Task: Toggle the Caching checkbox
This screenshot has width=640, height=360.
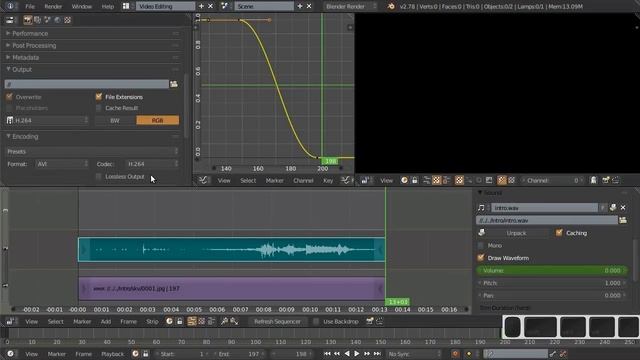Action: 559,233
